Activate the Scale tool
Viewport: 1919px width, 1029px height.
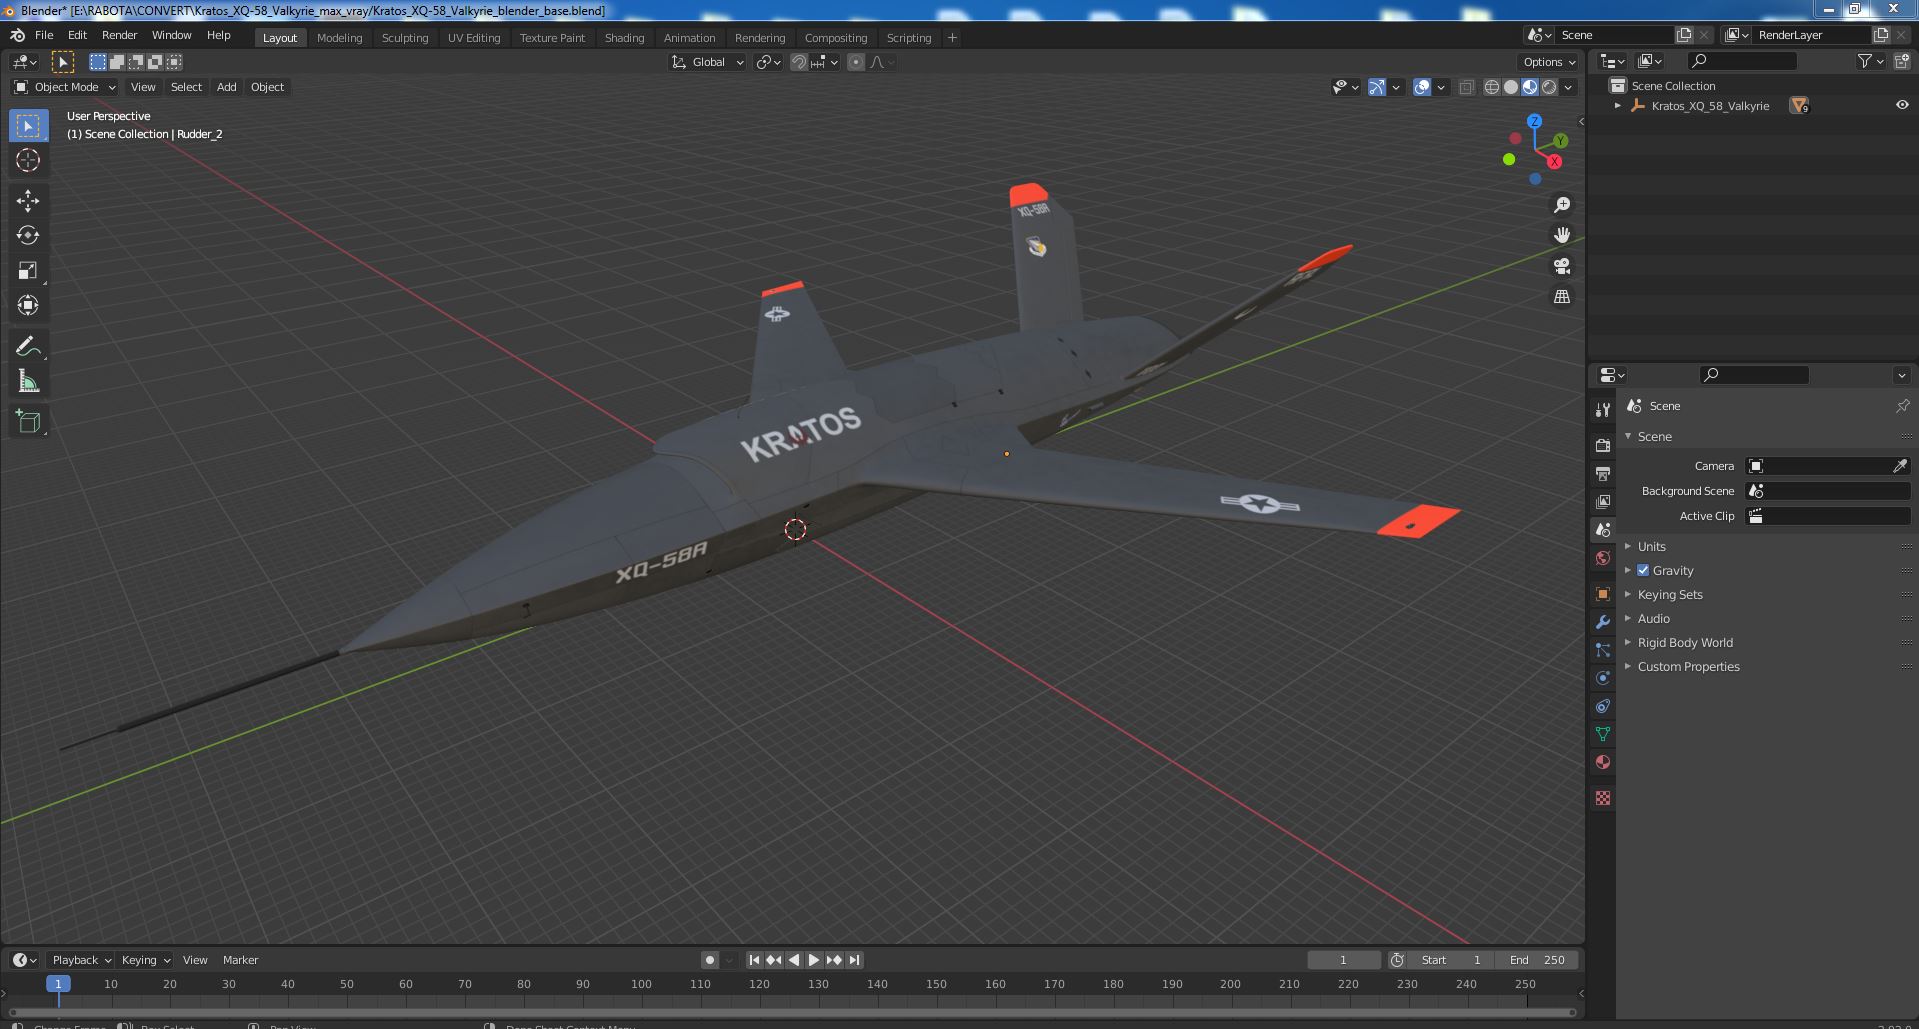click(x=28, y=270)
